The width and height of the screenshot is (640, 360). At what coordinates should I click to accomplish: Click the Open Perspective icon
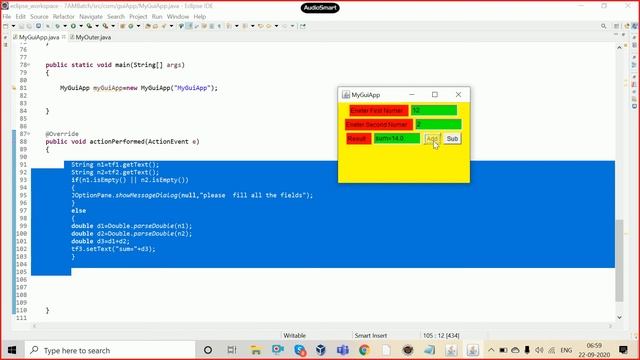pos(617,26)
